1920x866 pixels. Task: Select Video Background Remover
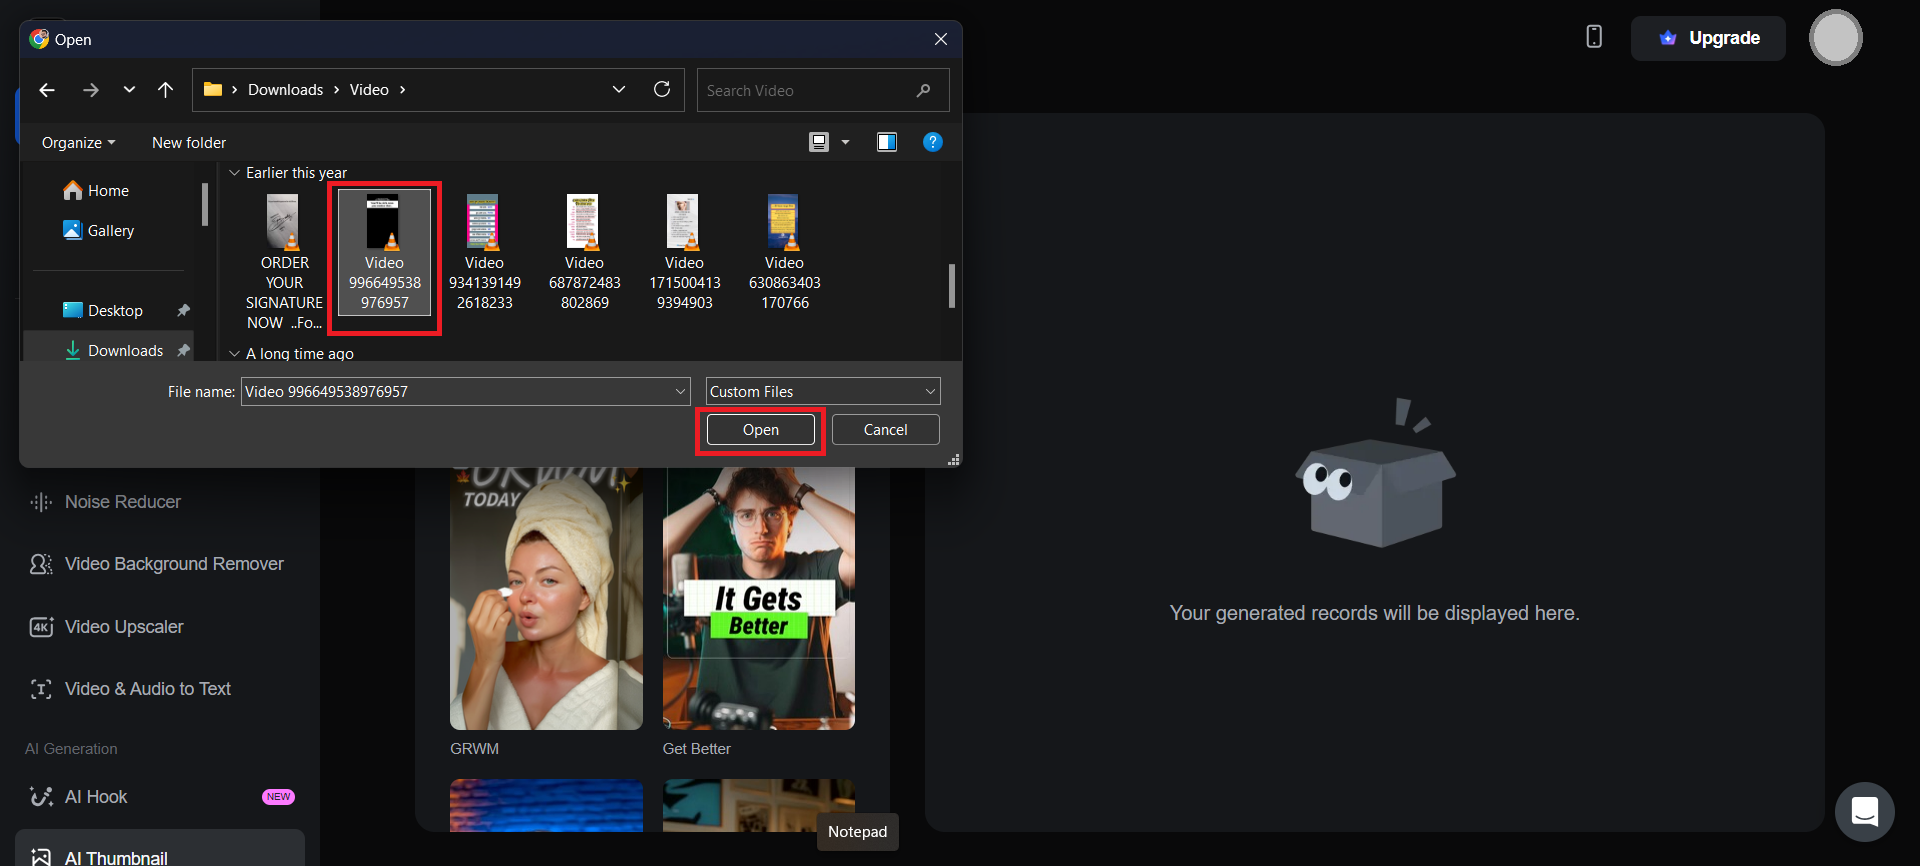[x=173, y=564]
